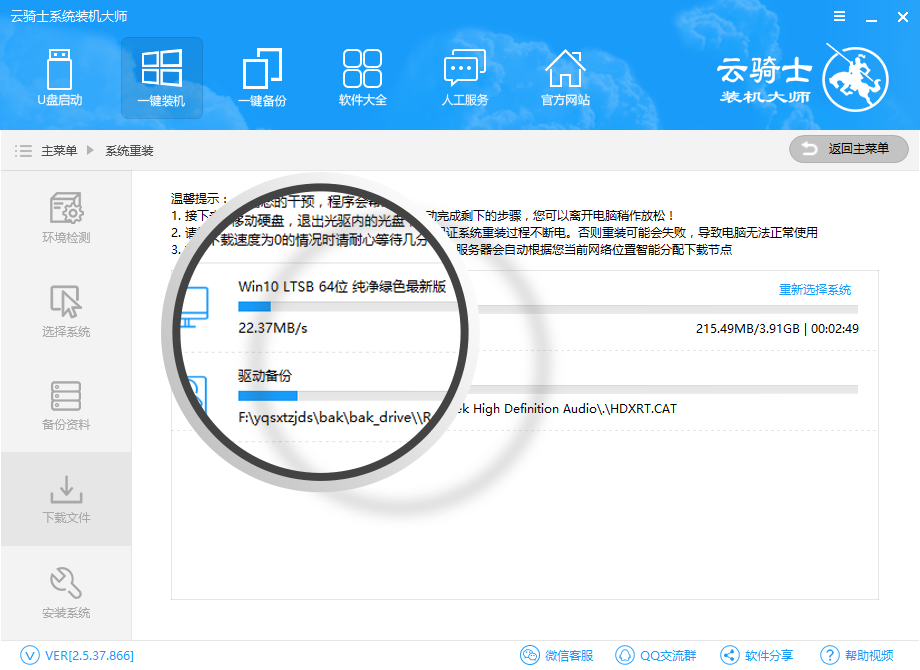Click 软件分享 share icon

pyautogui.click(x=757, y=656)
